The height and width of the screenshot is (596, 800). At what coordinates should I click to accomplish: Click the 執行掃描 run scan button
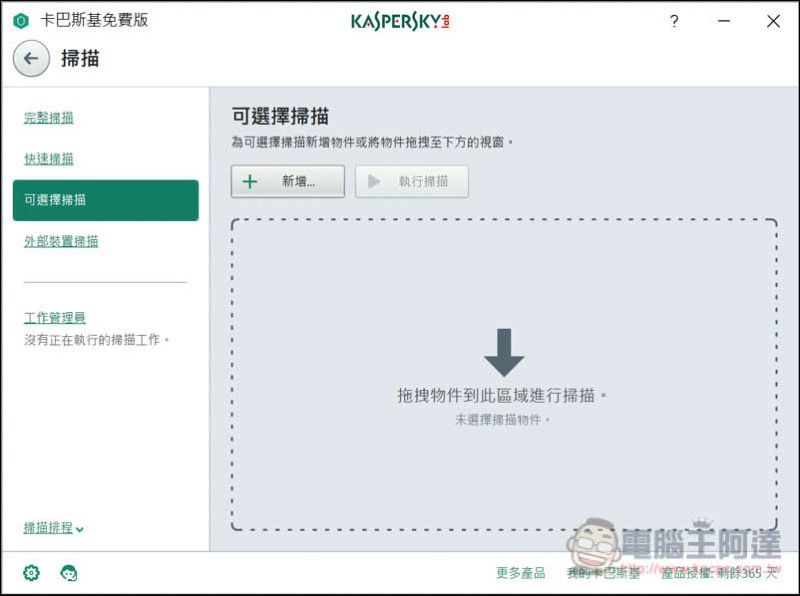(x=412, y=181)
